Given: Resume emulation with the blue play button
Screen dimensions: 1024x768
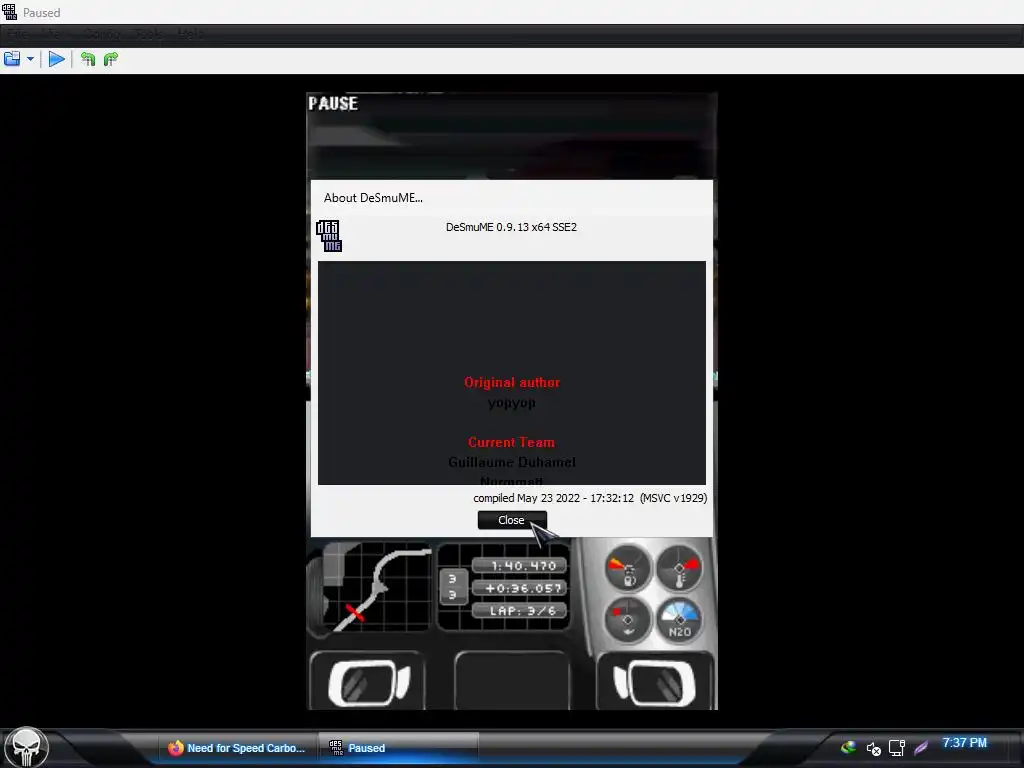Looking at the screenshot, I should (57, 59).
